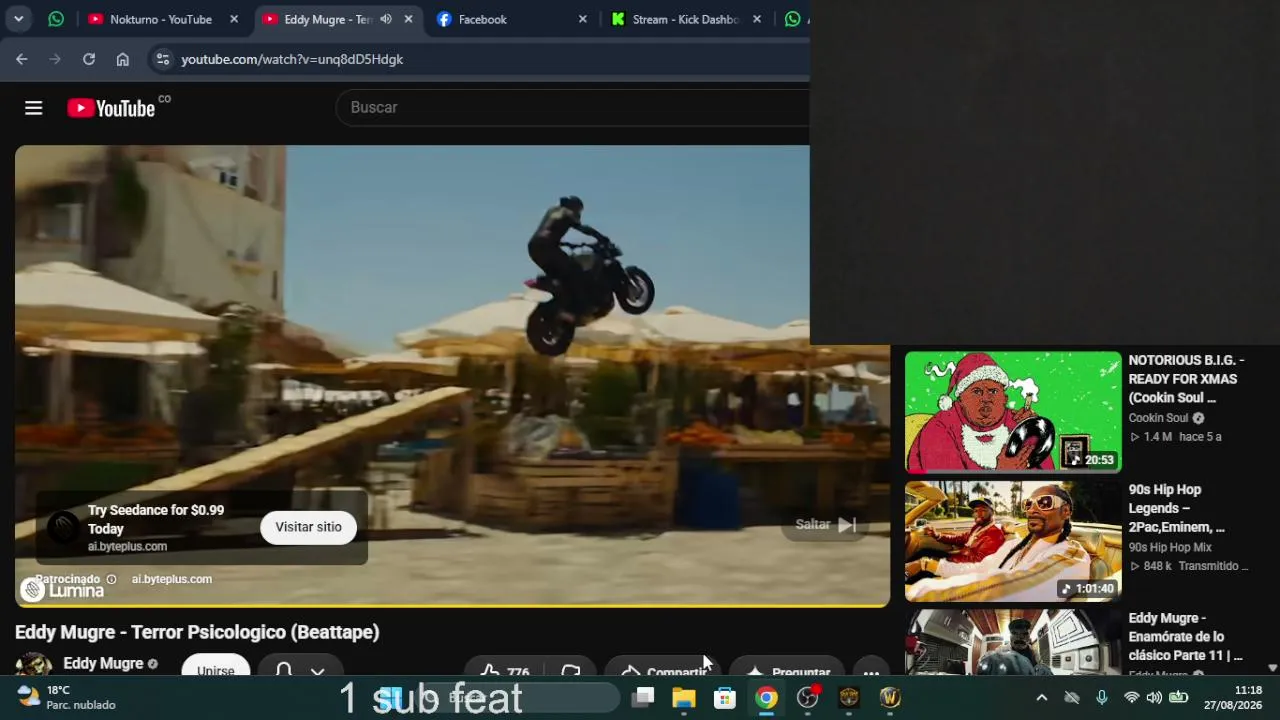Open Task View in the taskbar
1280x720 pixels.
644,697
